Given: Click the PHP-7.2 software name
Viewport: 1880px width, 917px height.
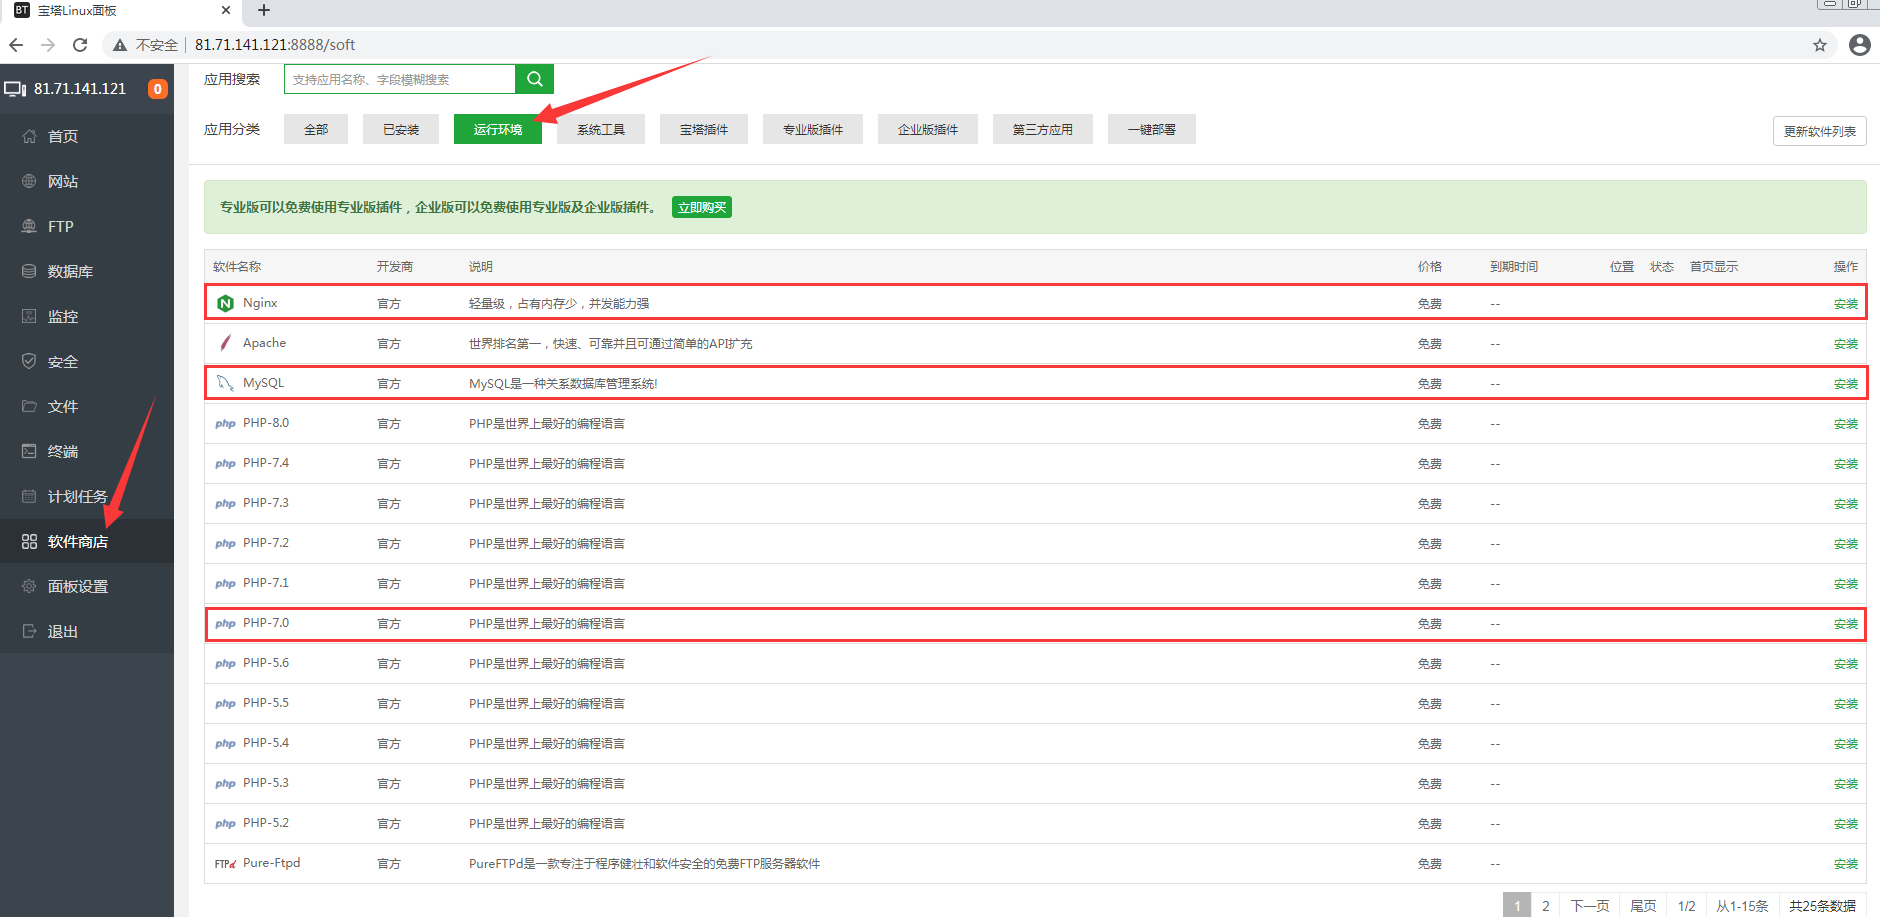Looking at the screenshot, I should [265, 543].
